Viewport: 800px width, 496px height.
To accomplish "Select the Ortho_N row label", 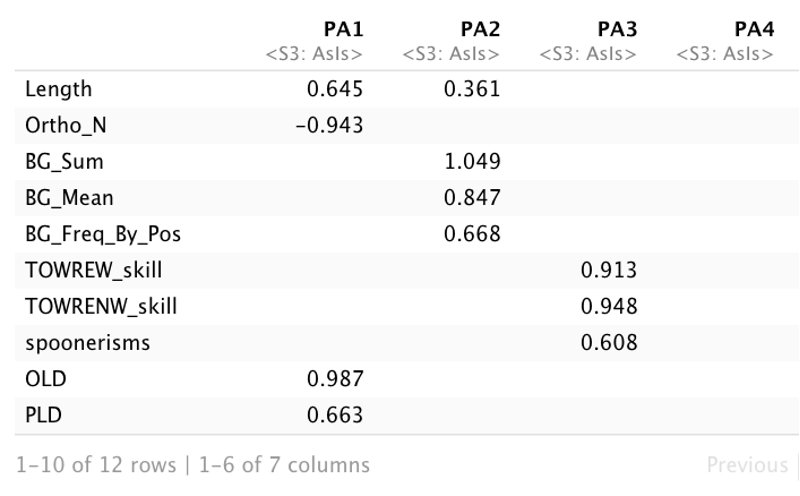I will pyautogui.click(x=66, y=126).
